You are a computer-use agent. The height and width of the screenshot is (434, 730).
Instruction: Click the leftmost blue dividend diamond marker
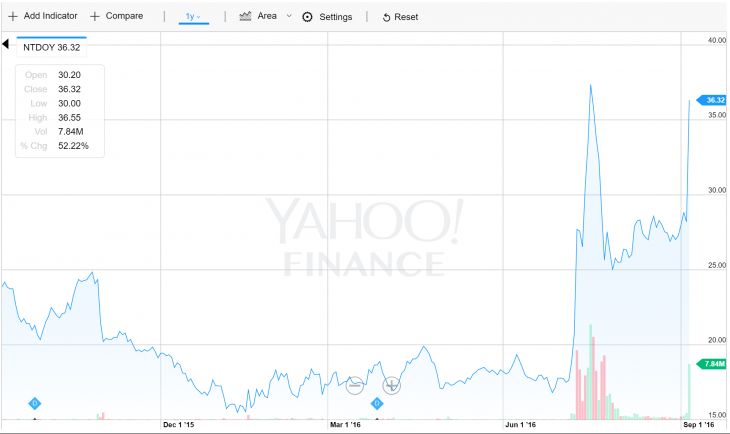tap(34, 403)
